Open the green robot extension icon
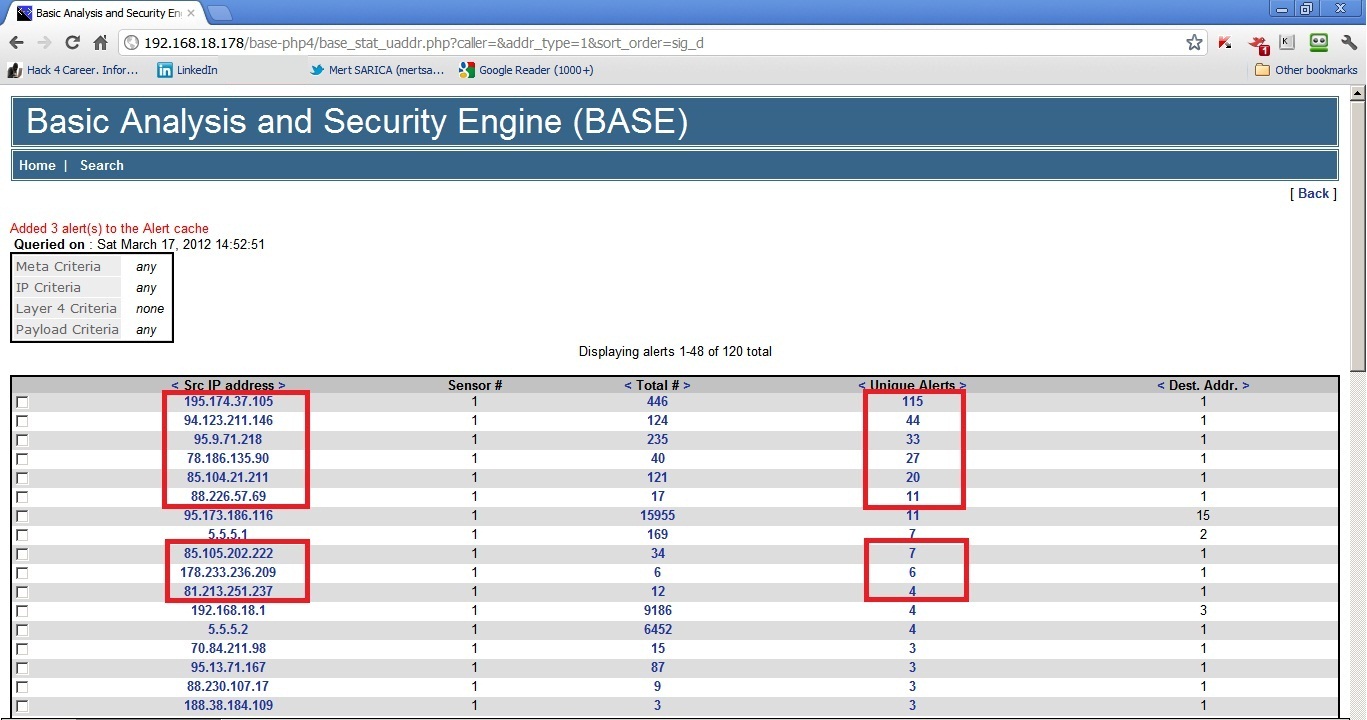Viewport: 1367px width, 720px height. click(1318, 43)
